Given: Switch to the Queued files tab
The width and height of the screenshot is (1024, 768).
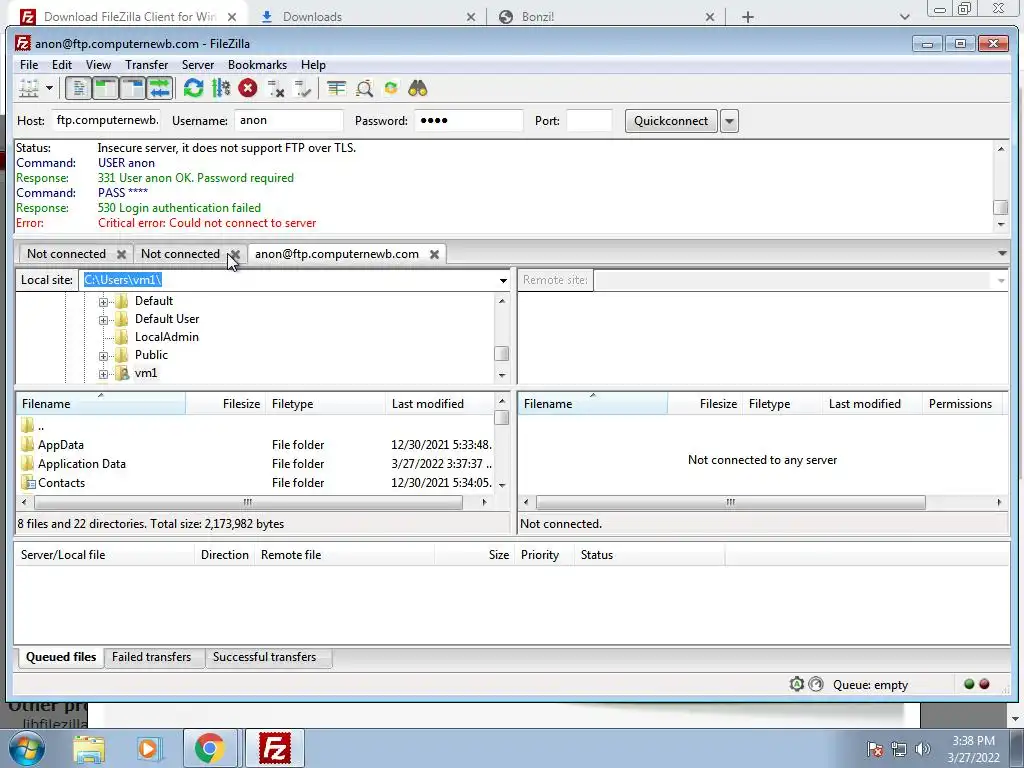Looking at the screenshot, I should 61,657.
